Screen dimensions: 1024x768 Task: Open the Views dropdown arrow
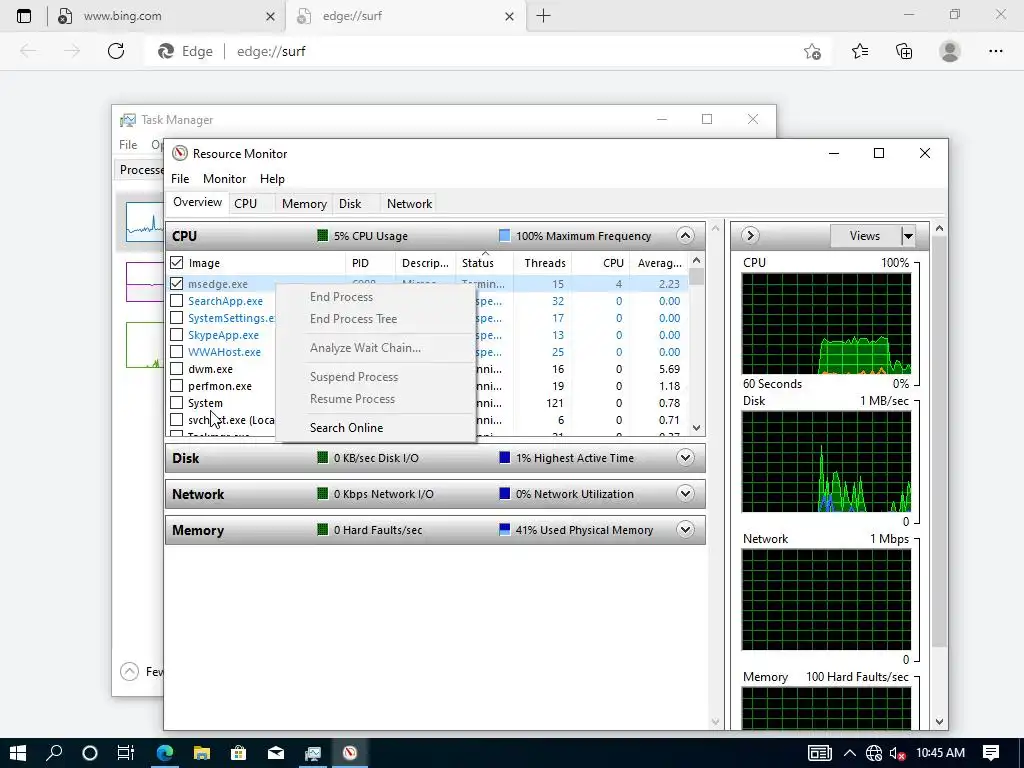[x=908, y=236]
